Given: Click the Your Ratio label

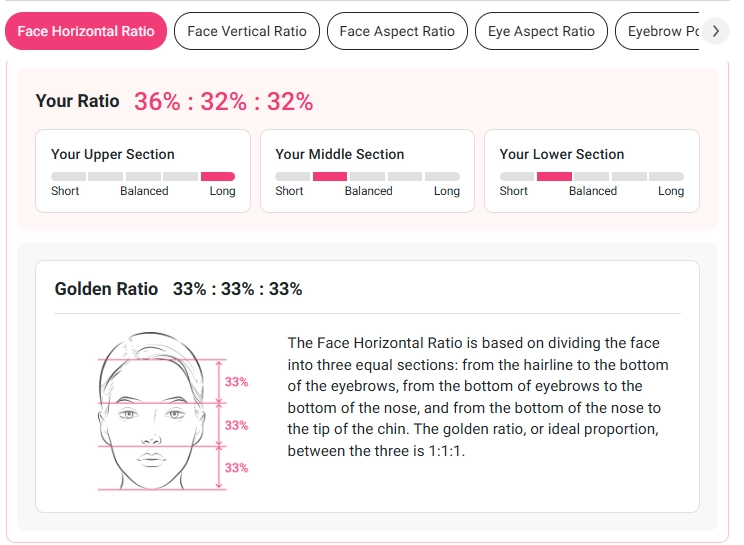Looking at the screenshot, I should point(77,101).
